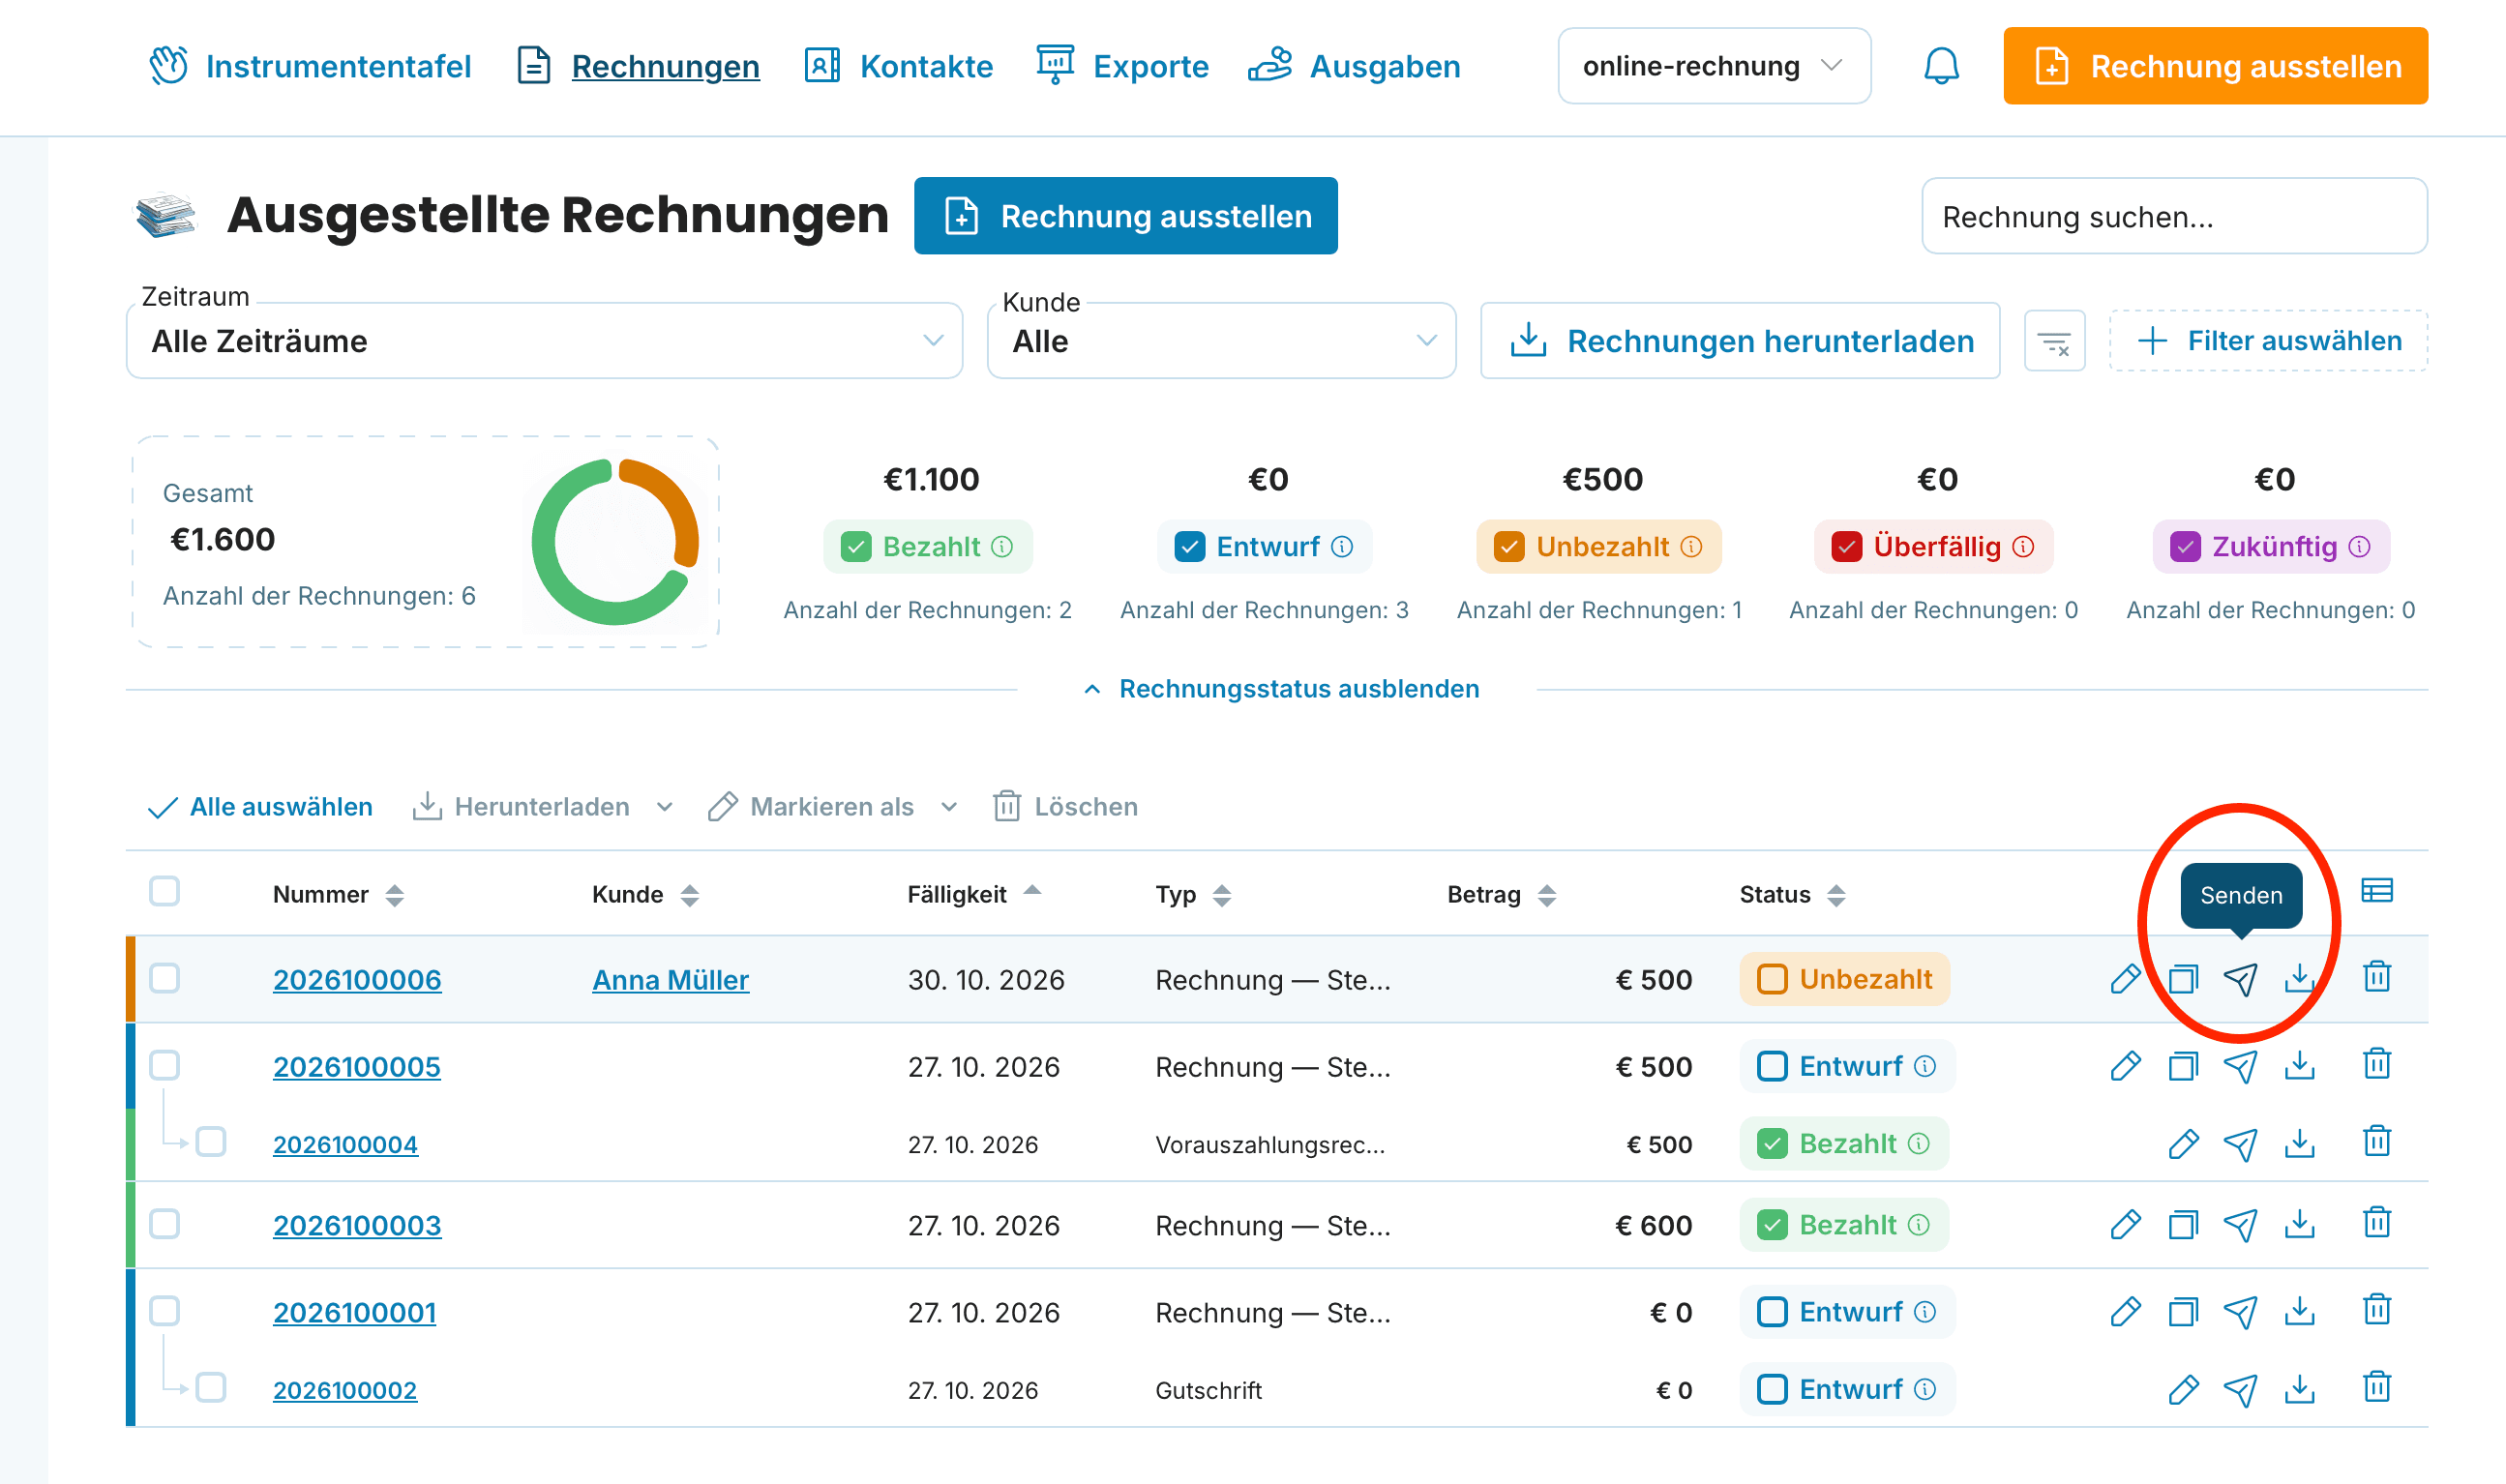The image size is (2506, 1484).
Task: Open the notifications bell
Action: [x=1940, y=66]
